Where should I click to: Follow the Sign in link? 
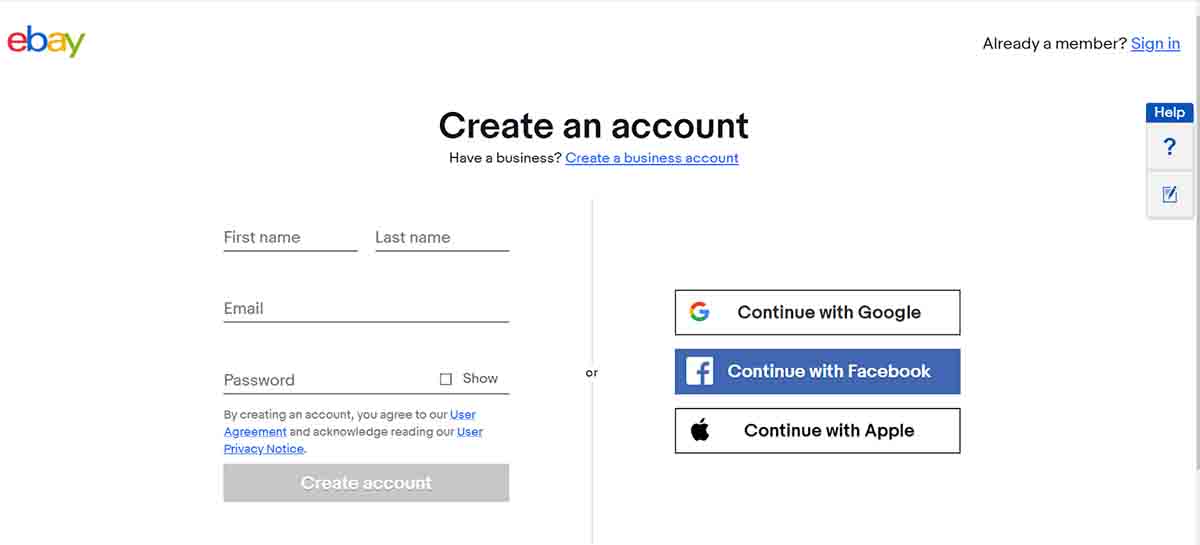pos(1155,43)
